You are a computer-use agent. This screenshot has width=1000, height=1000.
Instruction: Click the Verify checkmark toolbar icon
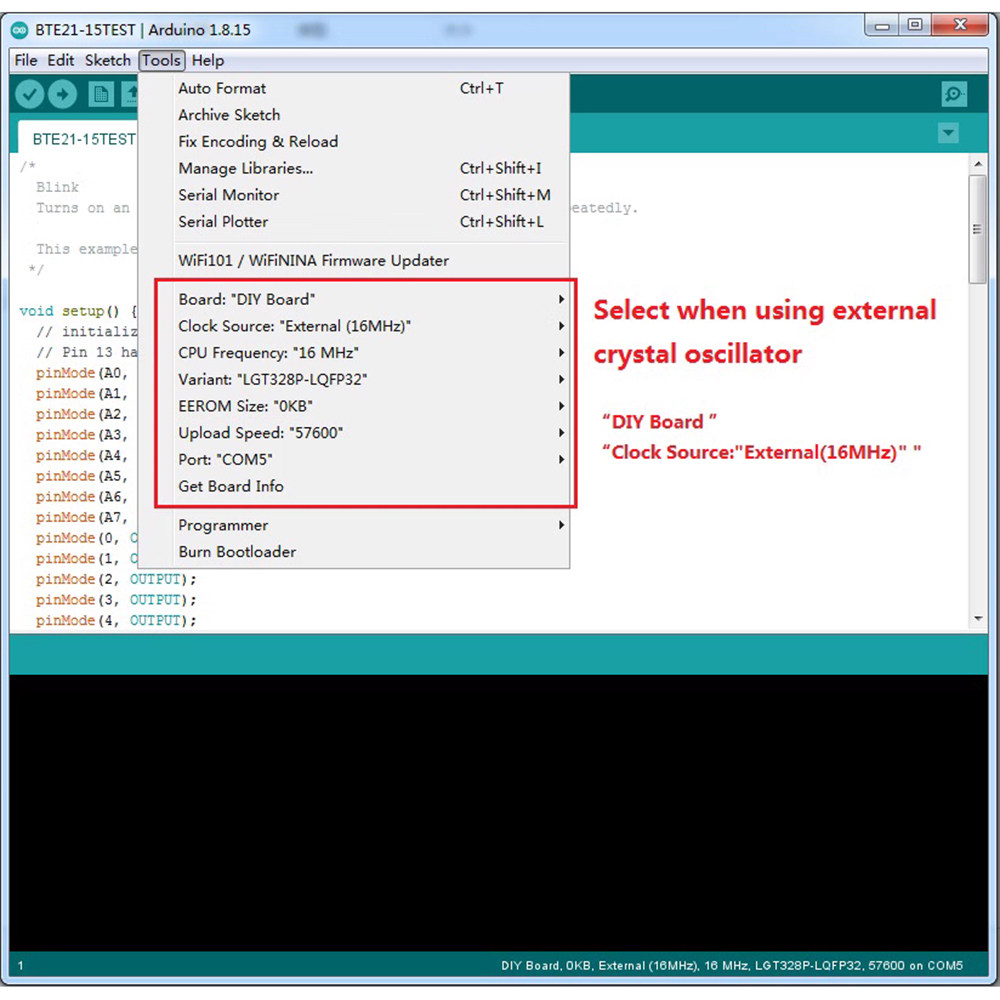click(x=29, y=94)
